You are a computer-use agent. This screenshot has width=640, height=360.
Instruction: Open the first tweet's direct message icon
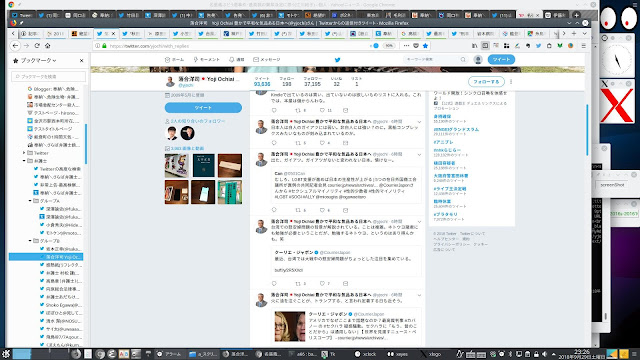(x=345, y=110)
